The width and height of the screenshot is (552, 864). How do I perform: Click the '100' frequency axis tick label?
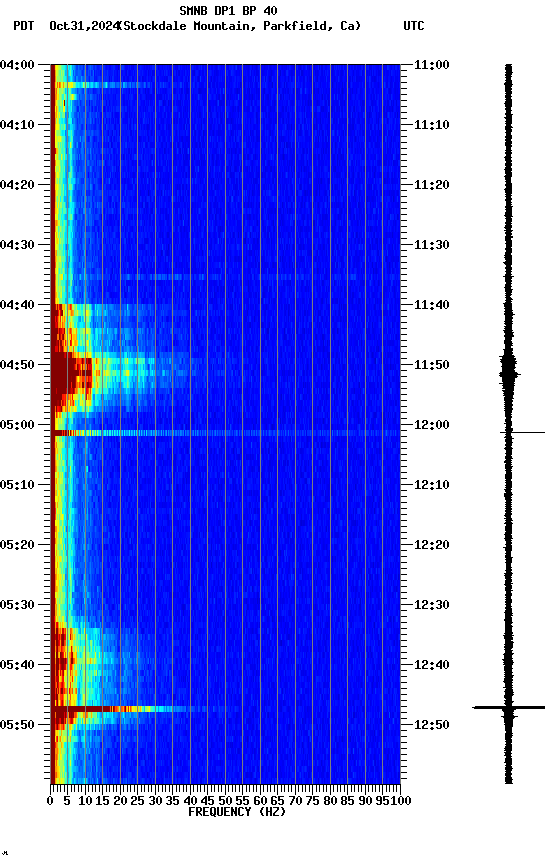pyautogui.click(x=401, y=801)
